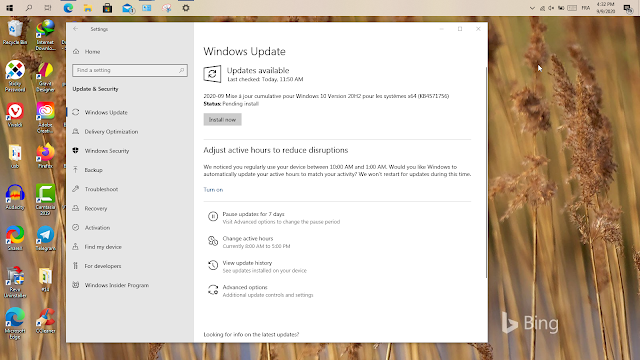
Task: Select Internet Download Manager desktop shortcut
Action: (x=45, y=35)
